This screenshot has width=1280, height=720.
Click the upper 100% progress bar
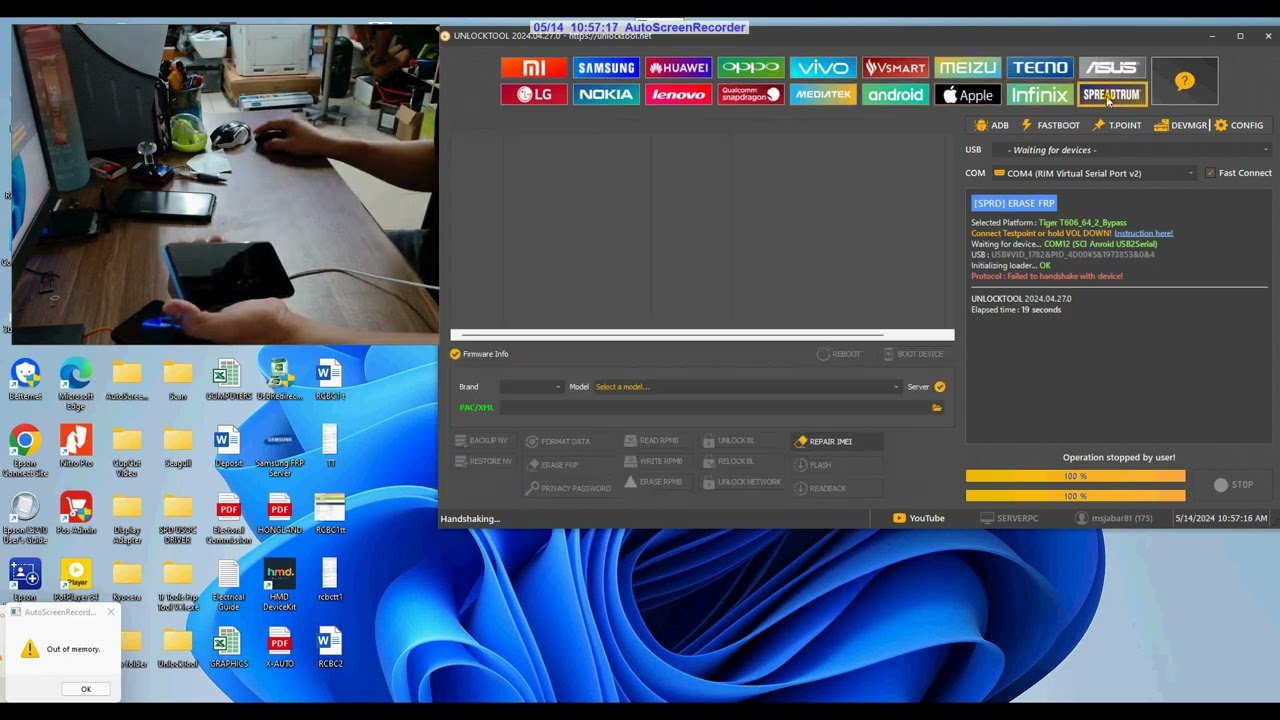[x=1075, y=477]
